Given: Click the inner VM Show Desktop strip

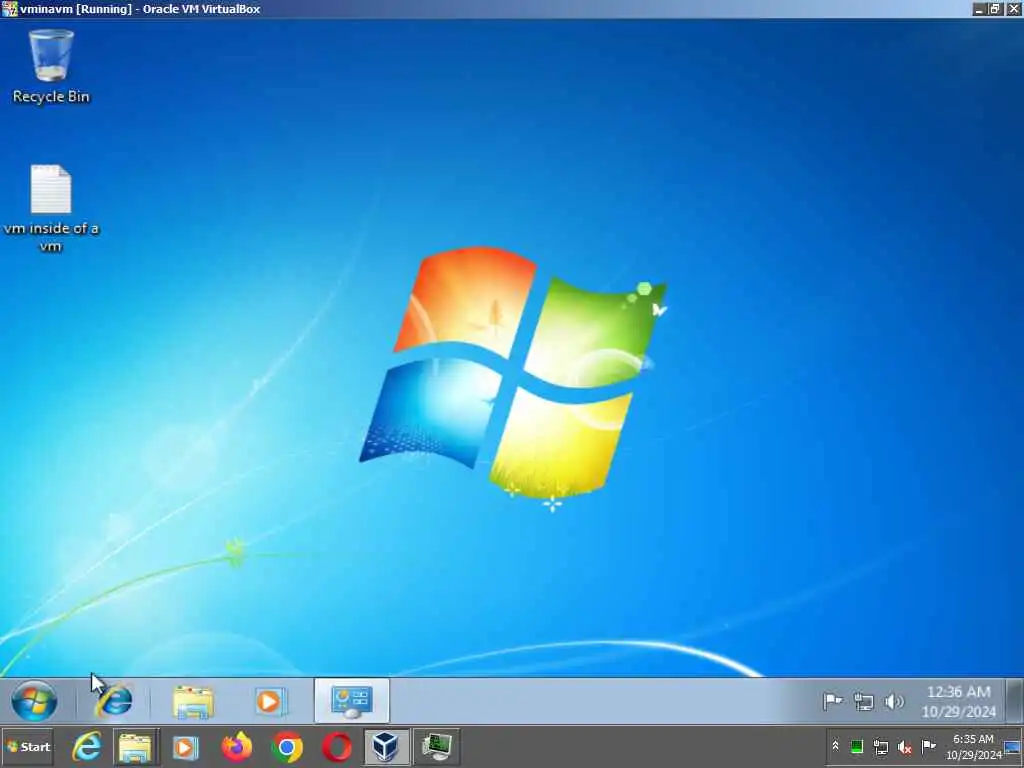Looking at the screenshot, I should [1015, 701].
